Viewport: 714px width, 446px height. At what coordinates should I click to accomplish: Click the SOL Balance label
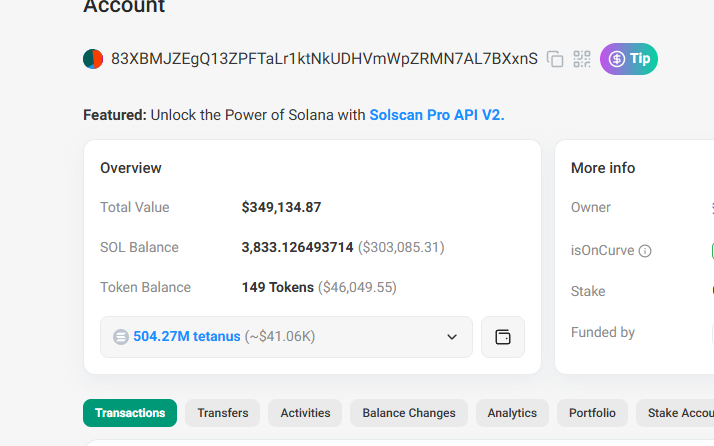coord(139,247)
